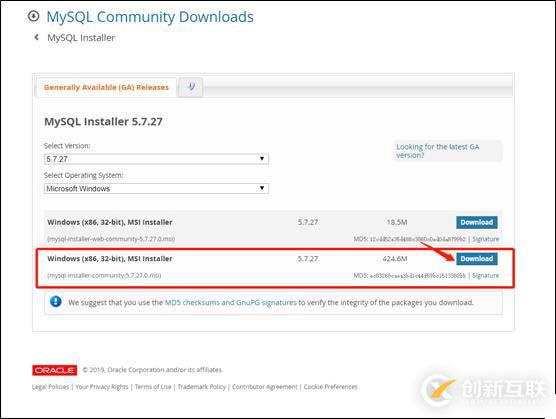Open Your Privacy Rights footer link

(x=102, y=387)
